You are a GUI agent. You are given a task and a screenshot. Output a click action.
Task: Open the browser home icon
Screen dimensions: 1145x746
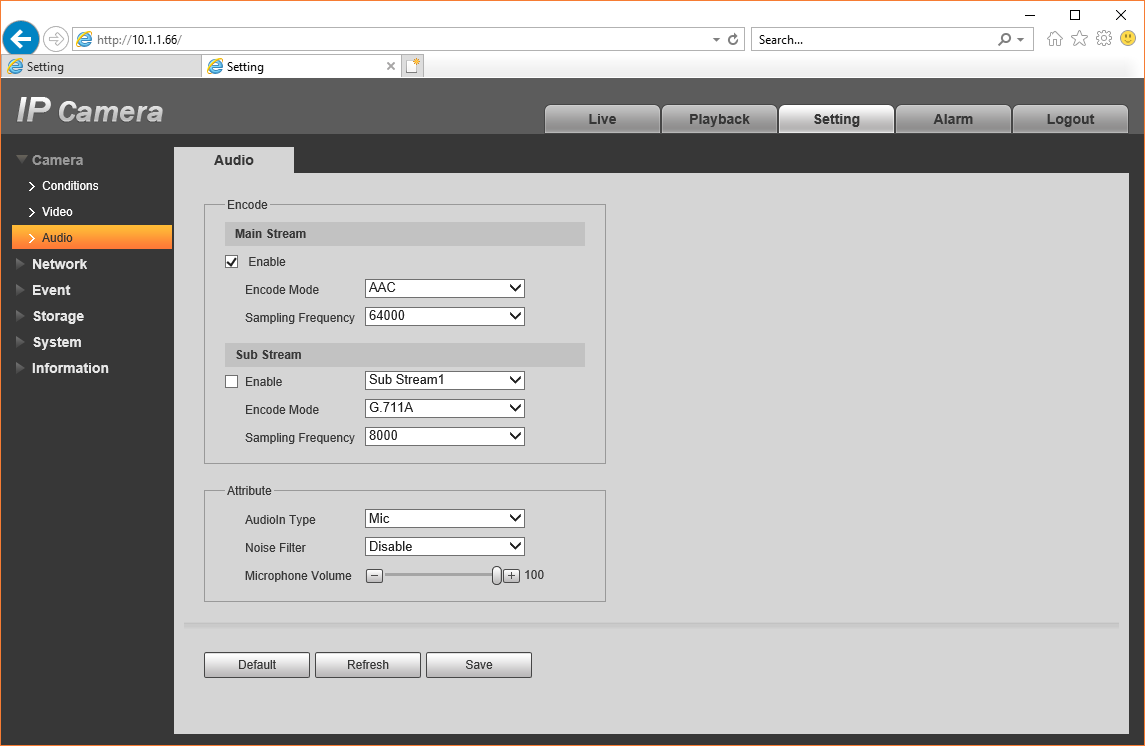pos(1054,39)
